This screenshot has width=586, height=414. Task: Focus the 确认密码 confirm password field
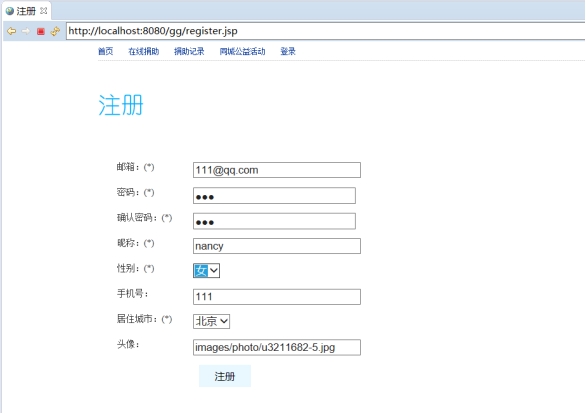[274, 221]
